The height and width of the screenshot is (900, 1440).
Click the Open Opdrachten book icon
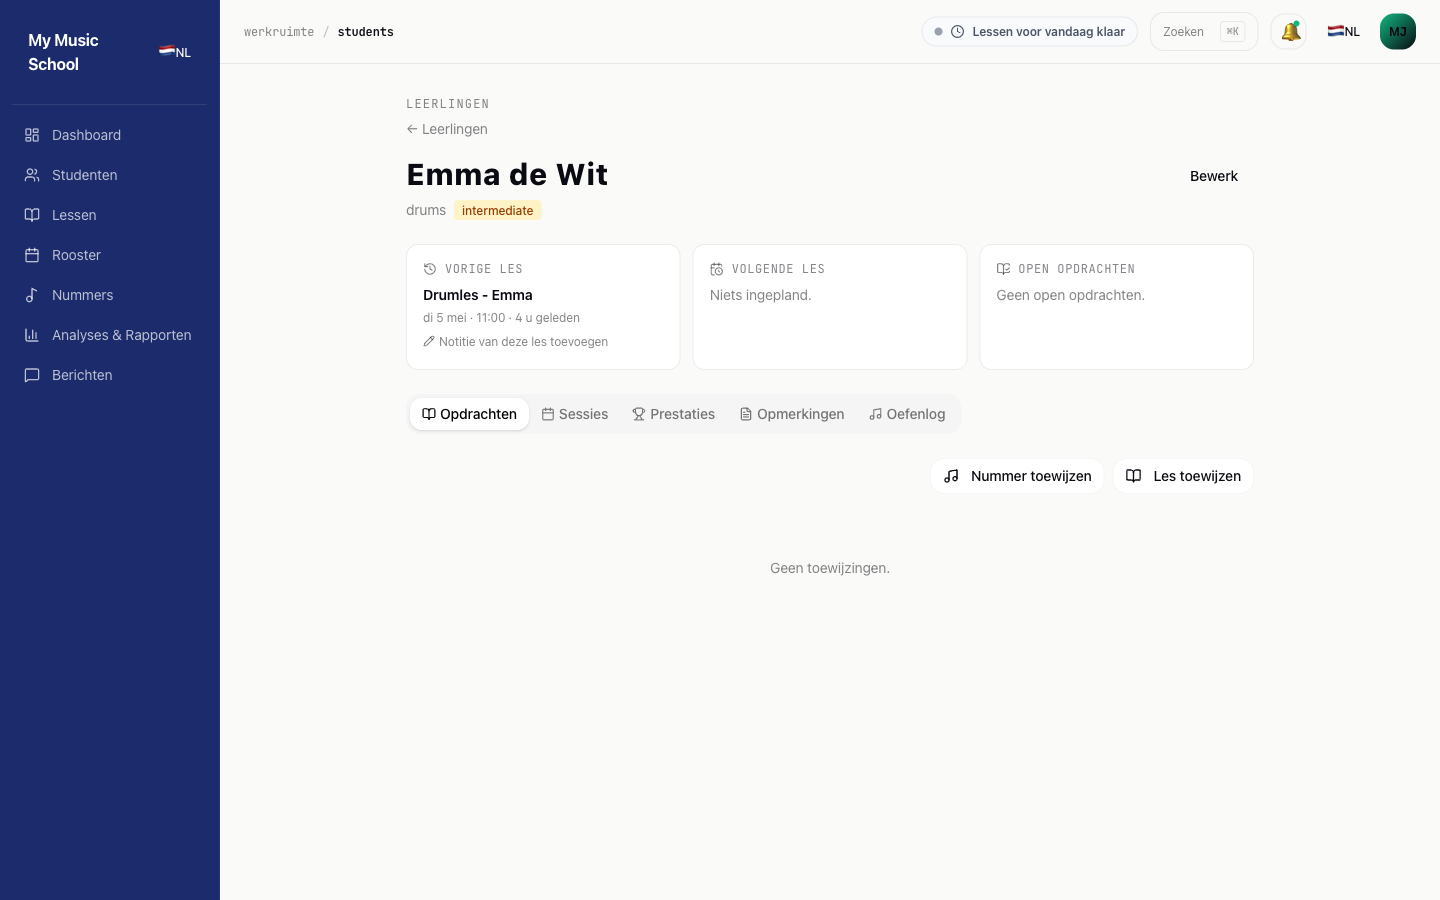[1003, 269]
